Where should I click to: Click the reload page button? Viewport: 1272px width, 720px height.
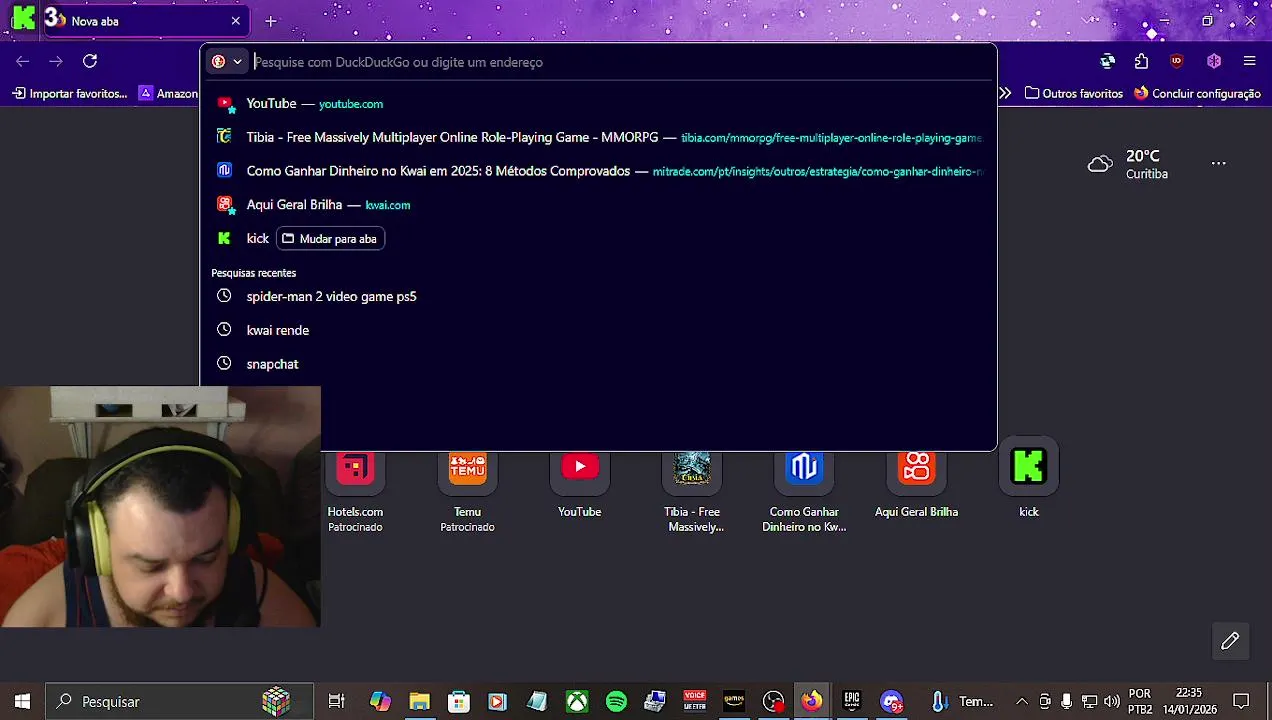[x=90, y=61]
